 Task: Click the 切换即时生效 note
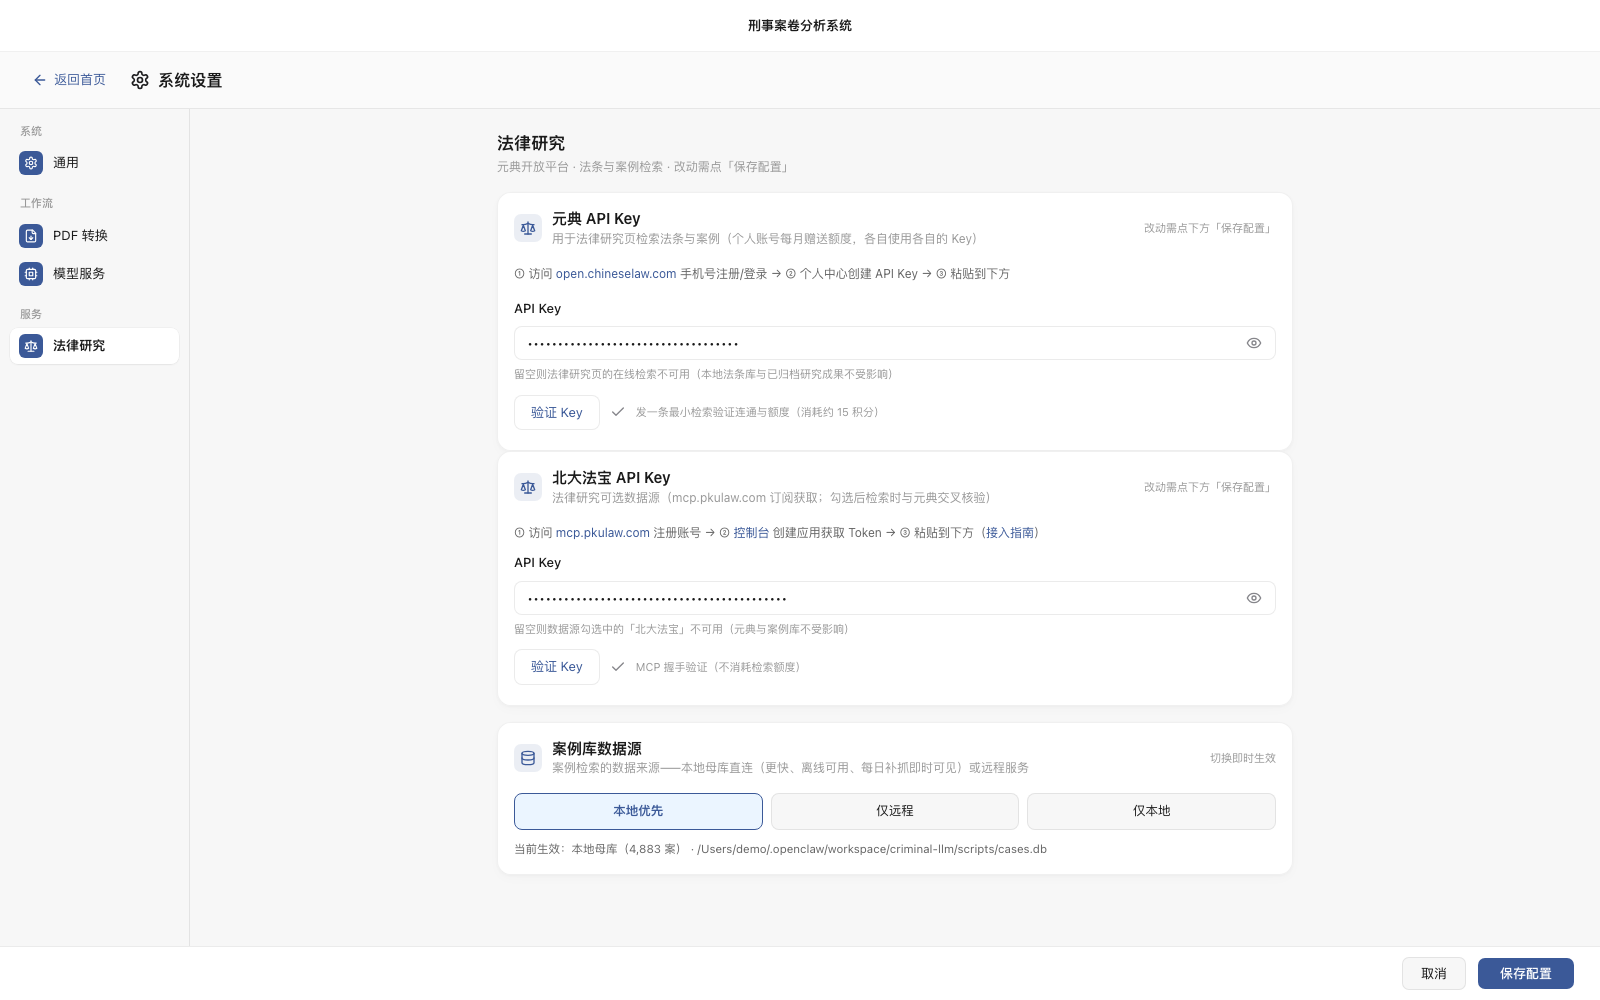click(x=1242, y=758)
